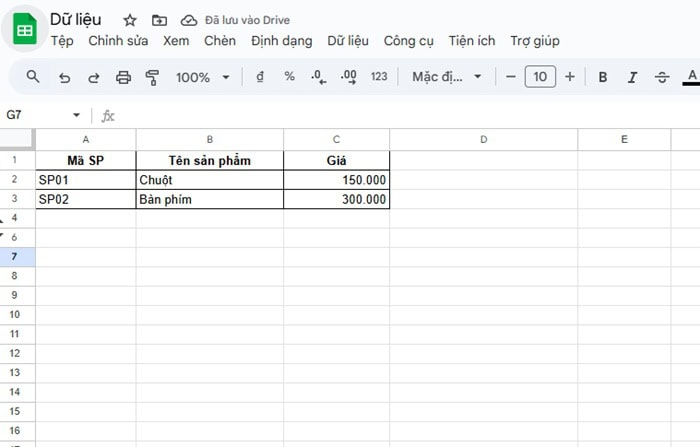This screenshot has width=700, height=447.
Task: Select column B header
Action: (209, 140)
